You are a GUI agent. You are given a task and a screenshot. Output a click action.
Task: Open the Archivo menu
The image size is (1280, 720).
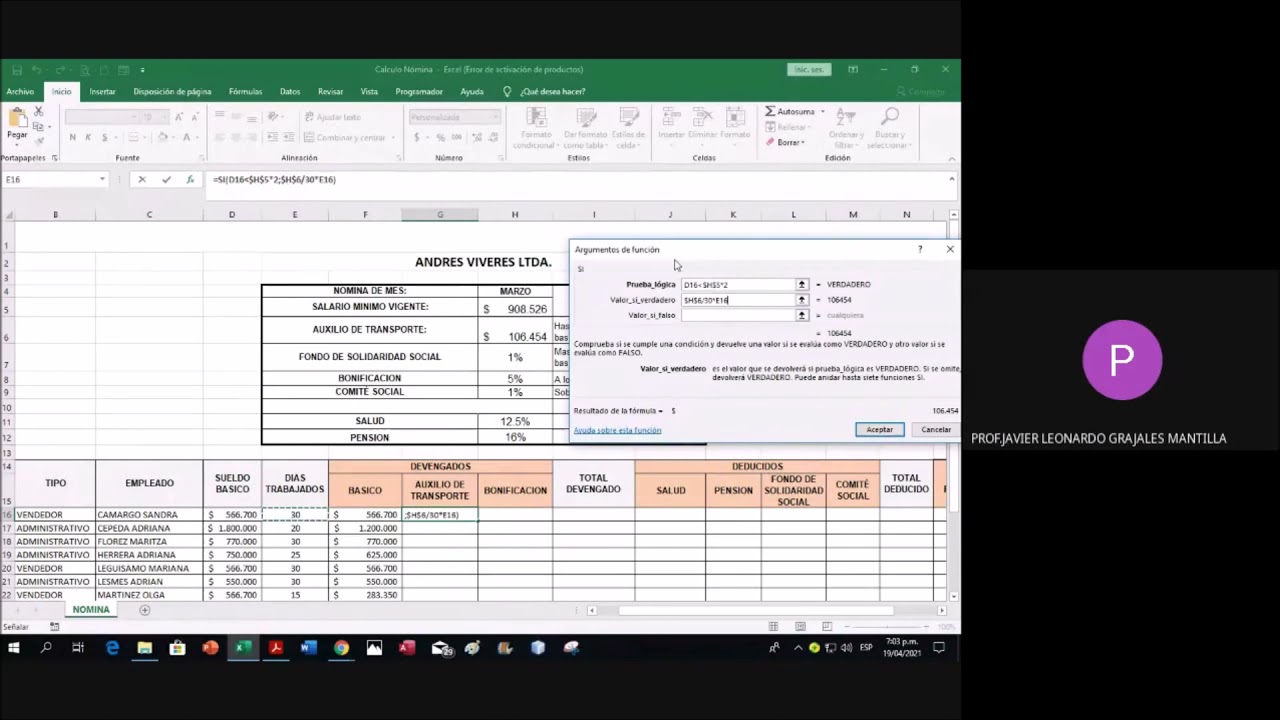(20, 92)
